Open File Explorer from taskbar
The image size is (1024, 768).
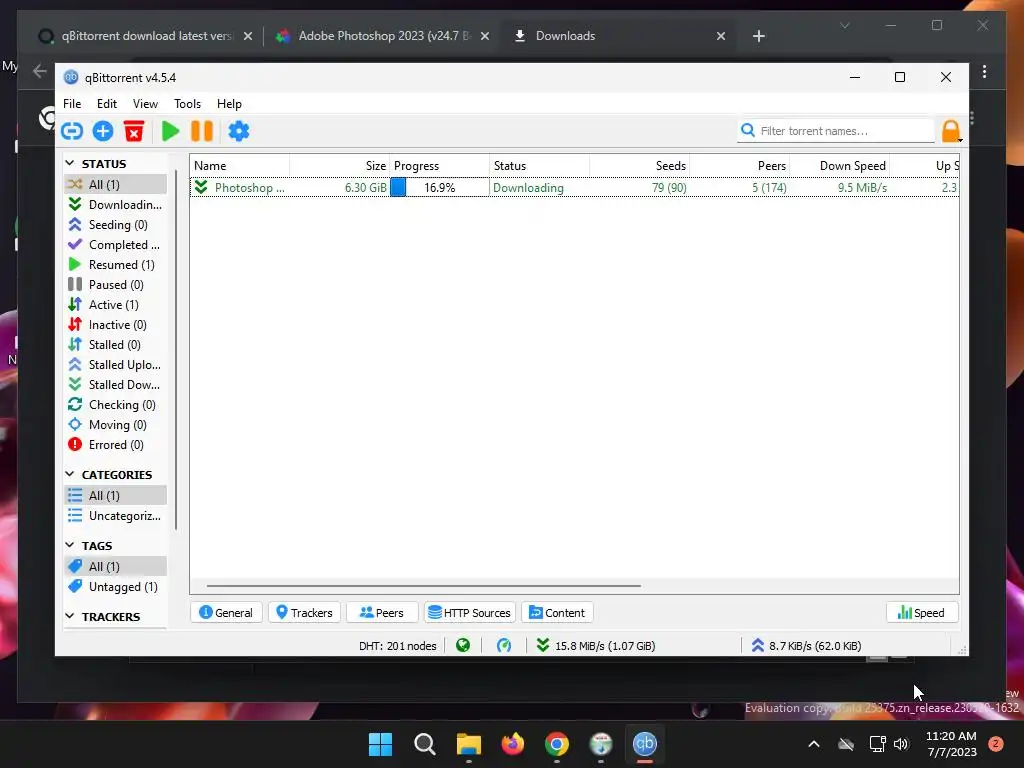click(468, 744)
